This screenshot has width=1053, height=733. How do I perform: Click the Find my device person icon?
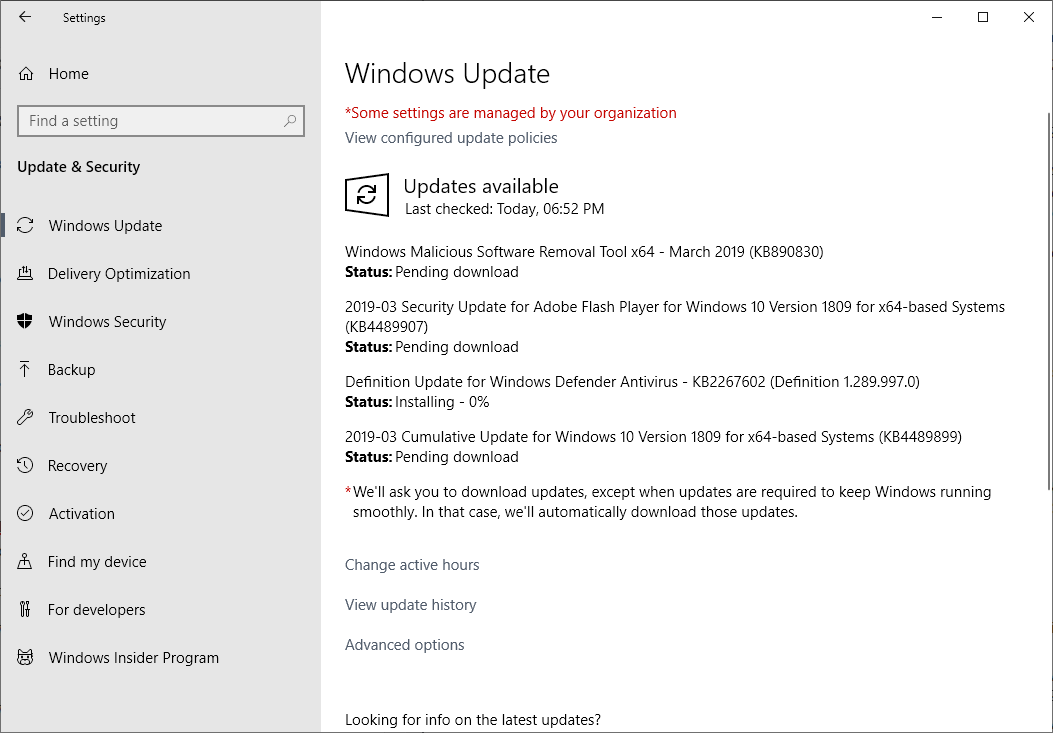25,562
